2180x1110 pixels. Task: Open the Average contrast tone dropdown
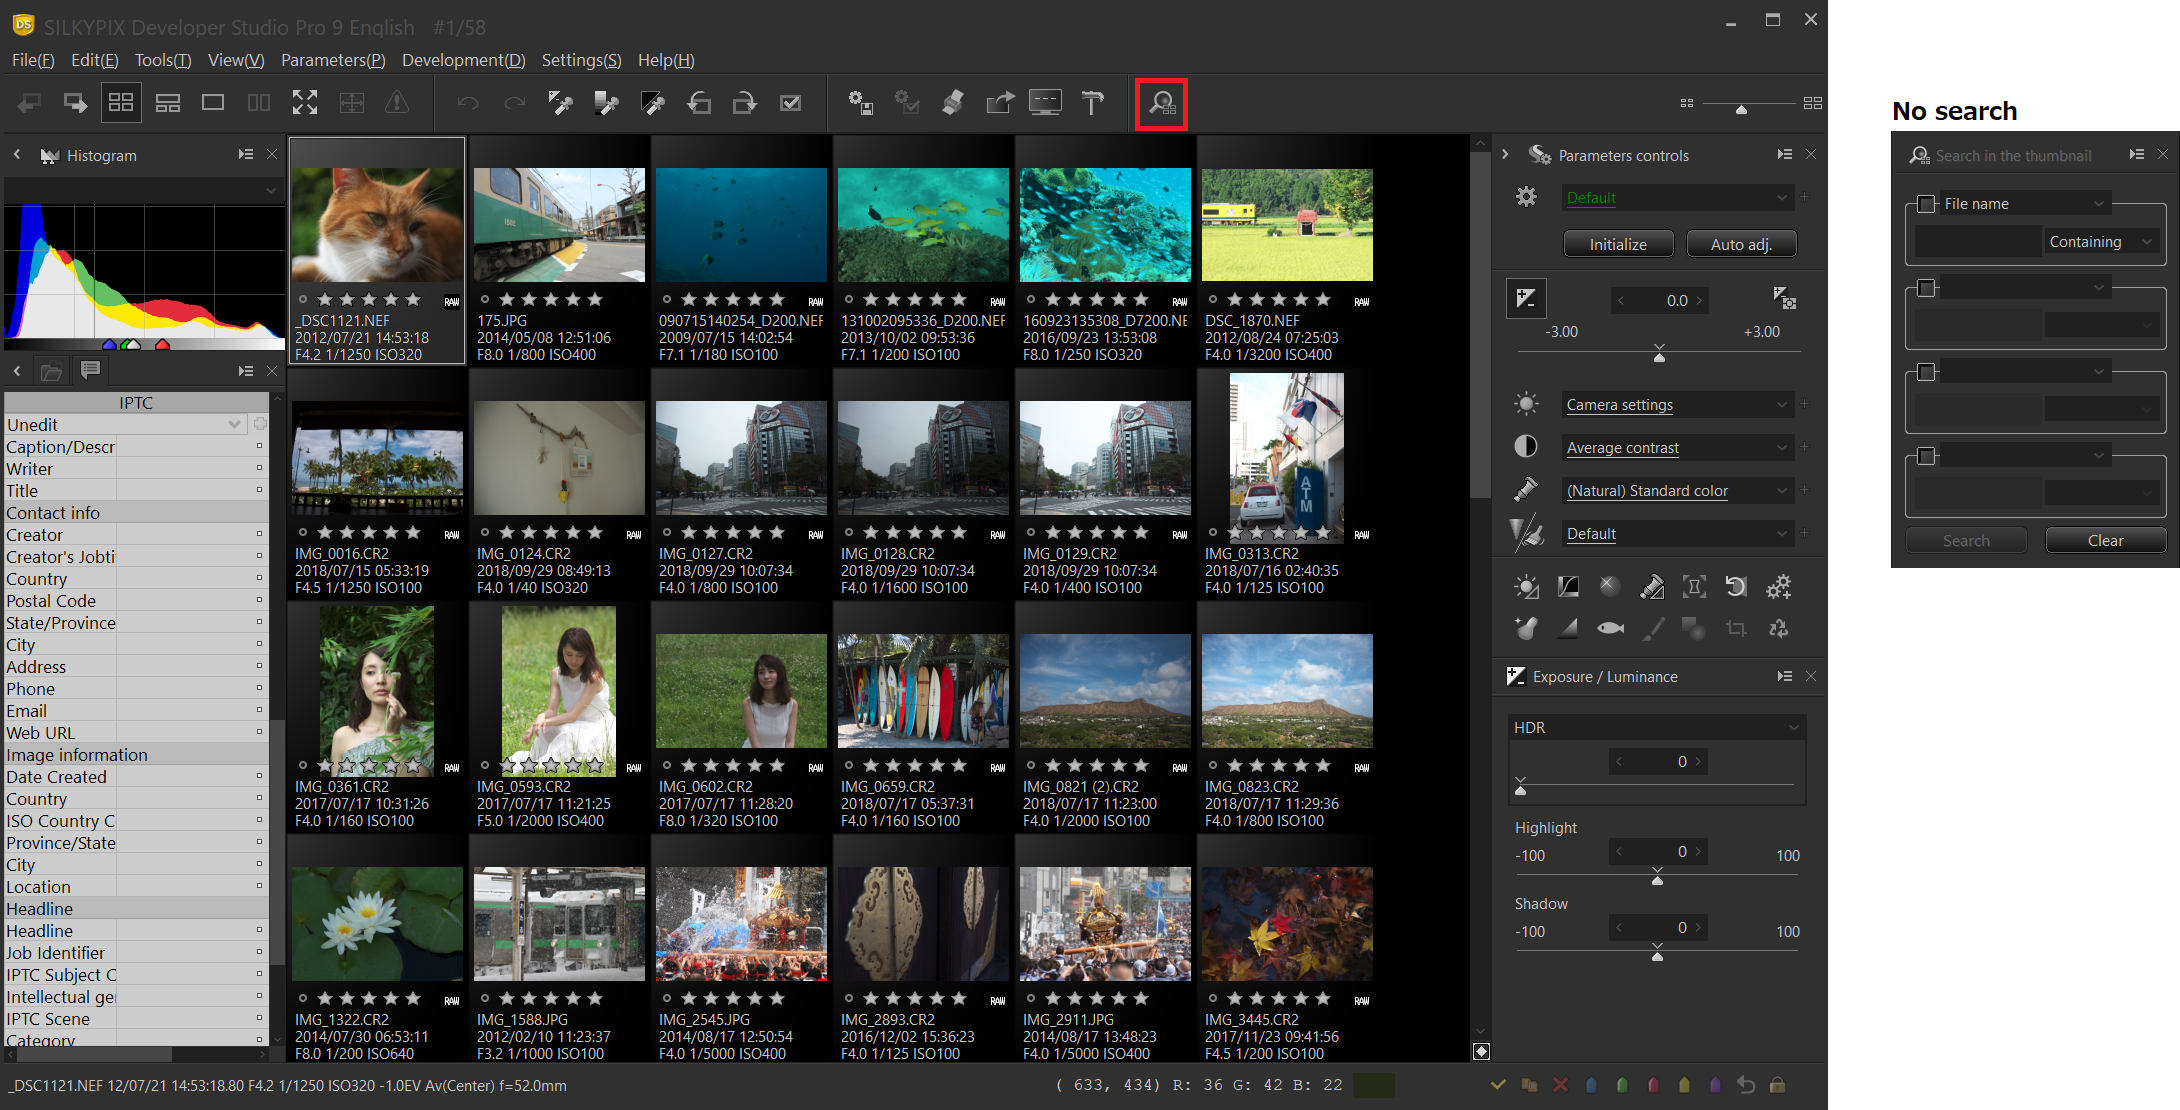click(x=1676, y=448)
